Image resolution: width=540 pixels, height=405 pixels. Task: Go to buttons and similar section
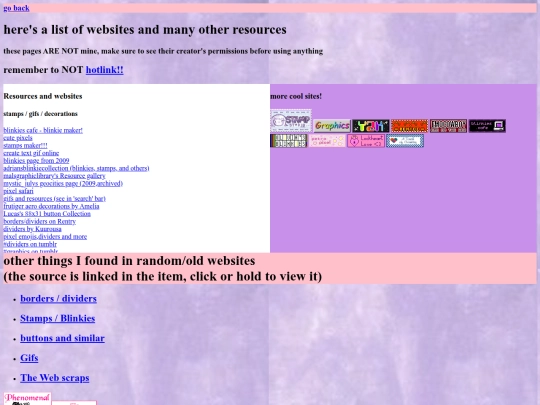[x=62, y=338]
